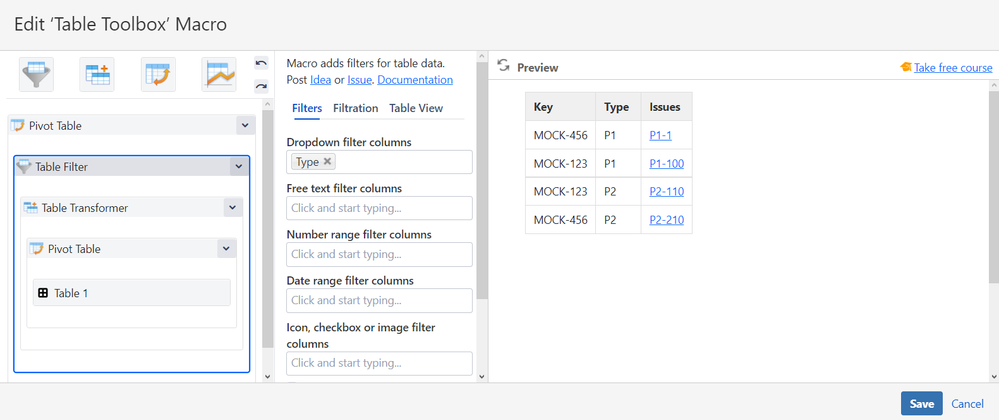Open the Table Filter macro dropdown arrow
This screenshot has height=420, width=999.
[x=238, y=167]
